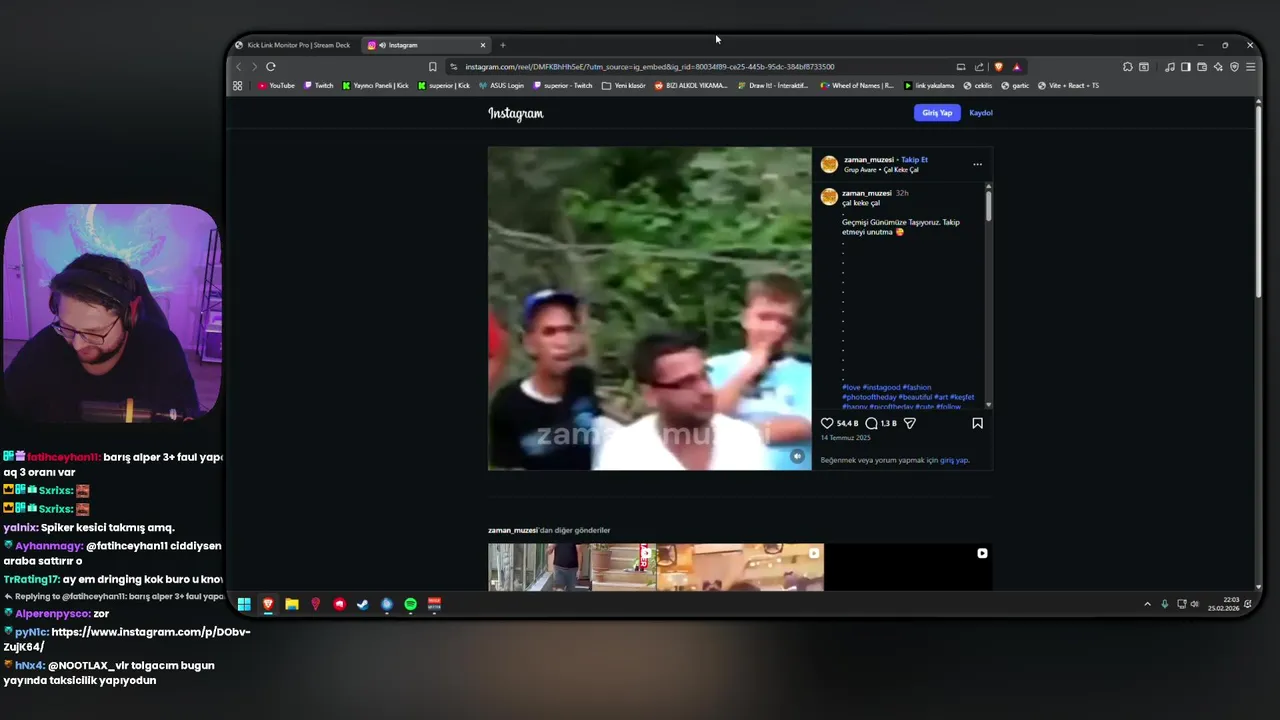The height and width of the screenshot is (720, 1280).
Task: Open the Brave Rewards triangle icon
Action: [x=1016, y=67]
